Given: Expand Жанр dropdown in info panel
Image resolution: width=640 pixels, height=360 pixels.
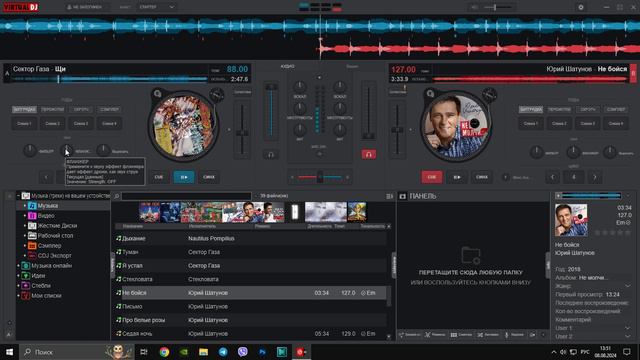Looking at the screenshot, I should [627, 286].
